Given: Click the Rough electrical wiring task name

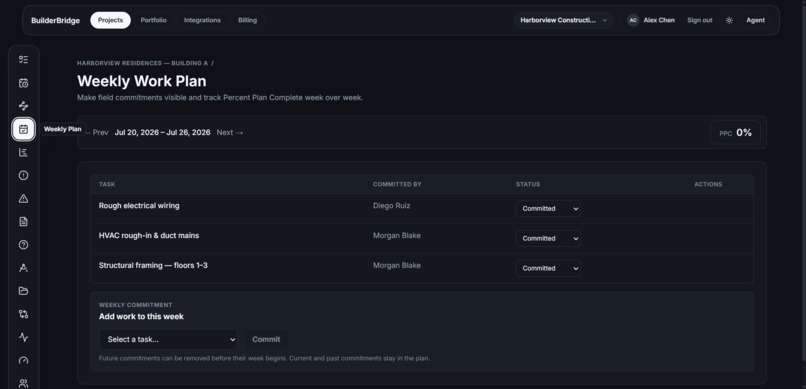Looking at the screenshot, I should tap(139, 206).
